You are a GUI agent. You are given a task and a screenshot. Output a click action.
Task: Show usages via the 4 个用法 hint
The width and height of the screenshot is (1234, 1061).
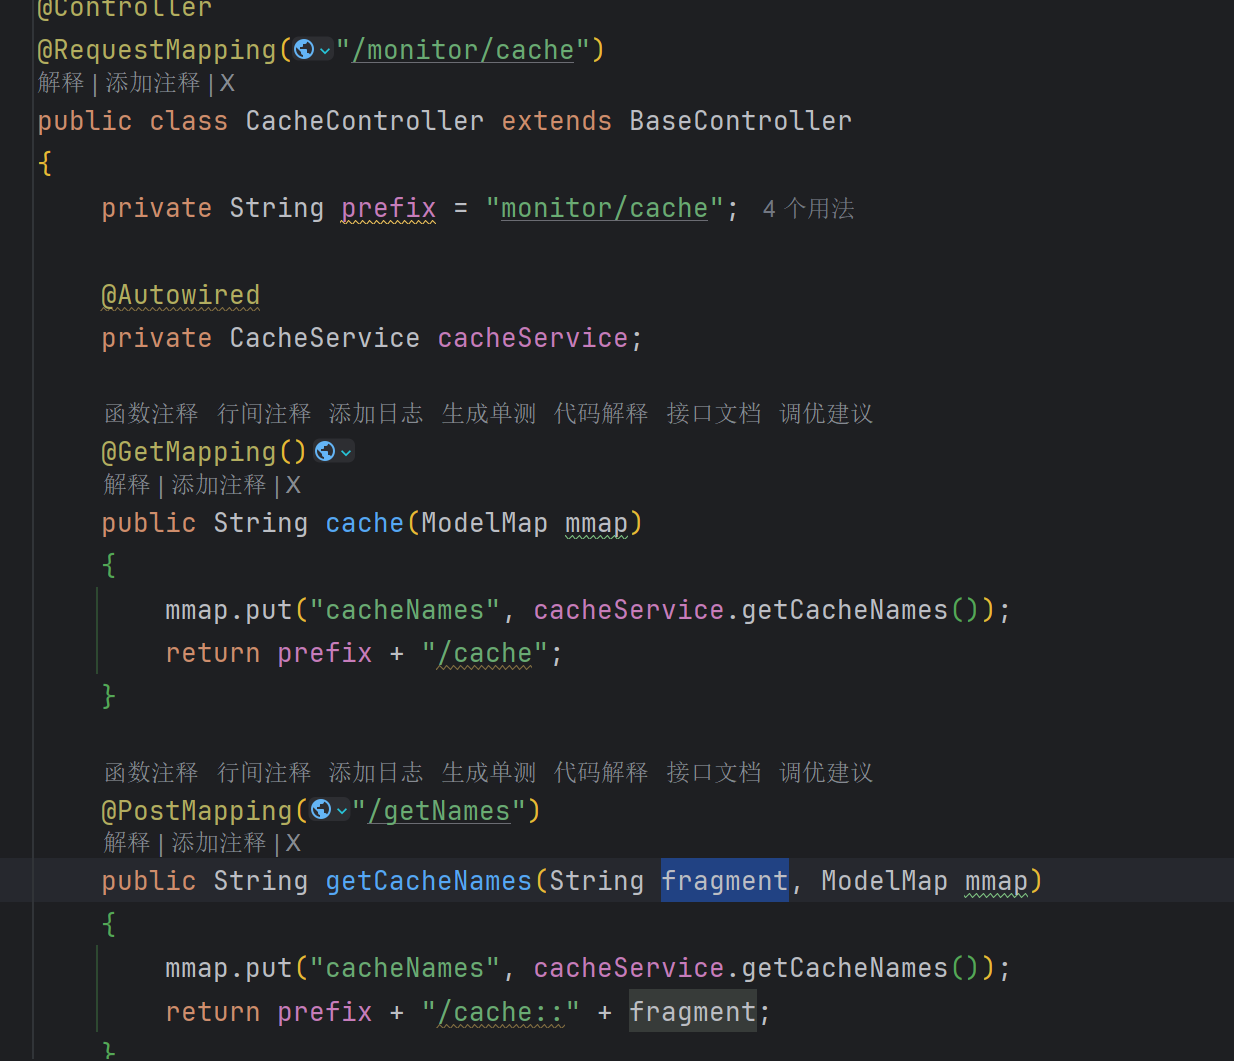[x=808, y=209]
